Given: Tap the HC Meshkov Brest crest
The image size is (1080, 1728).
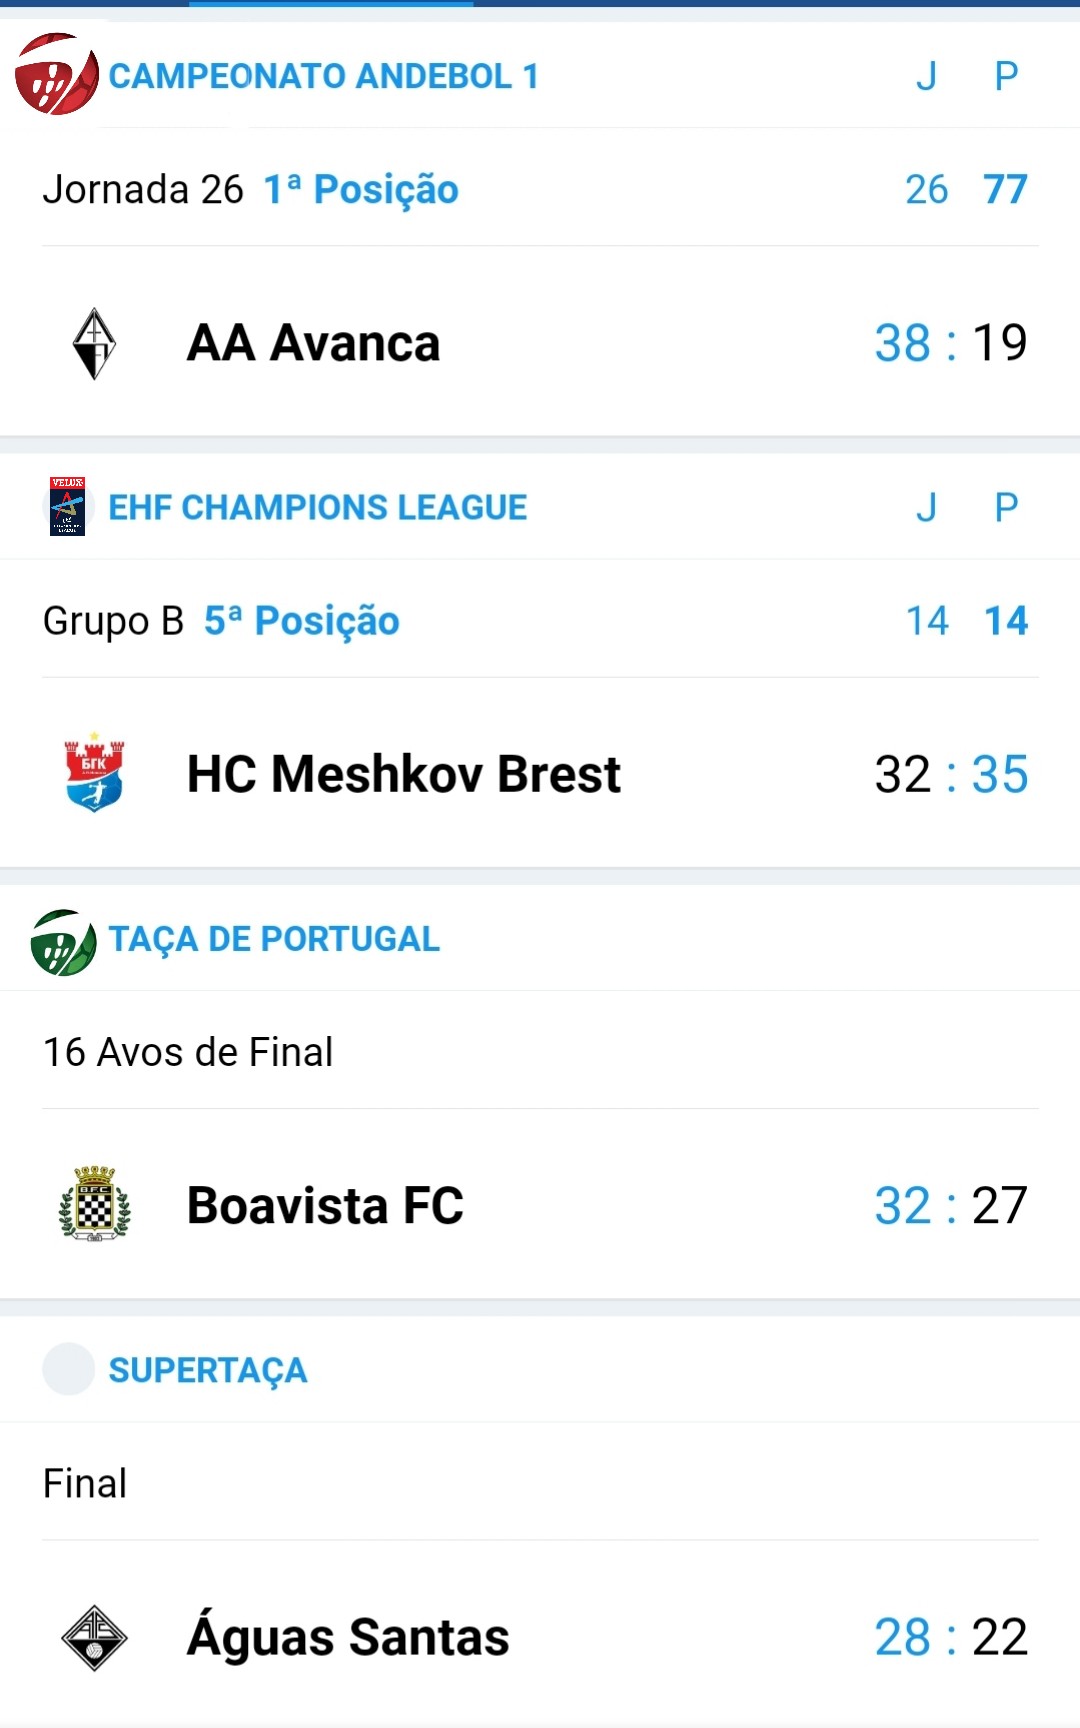Looking at the screenshot, I should [94, 773].
